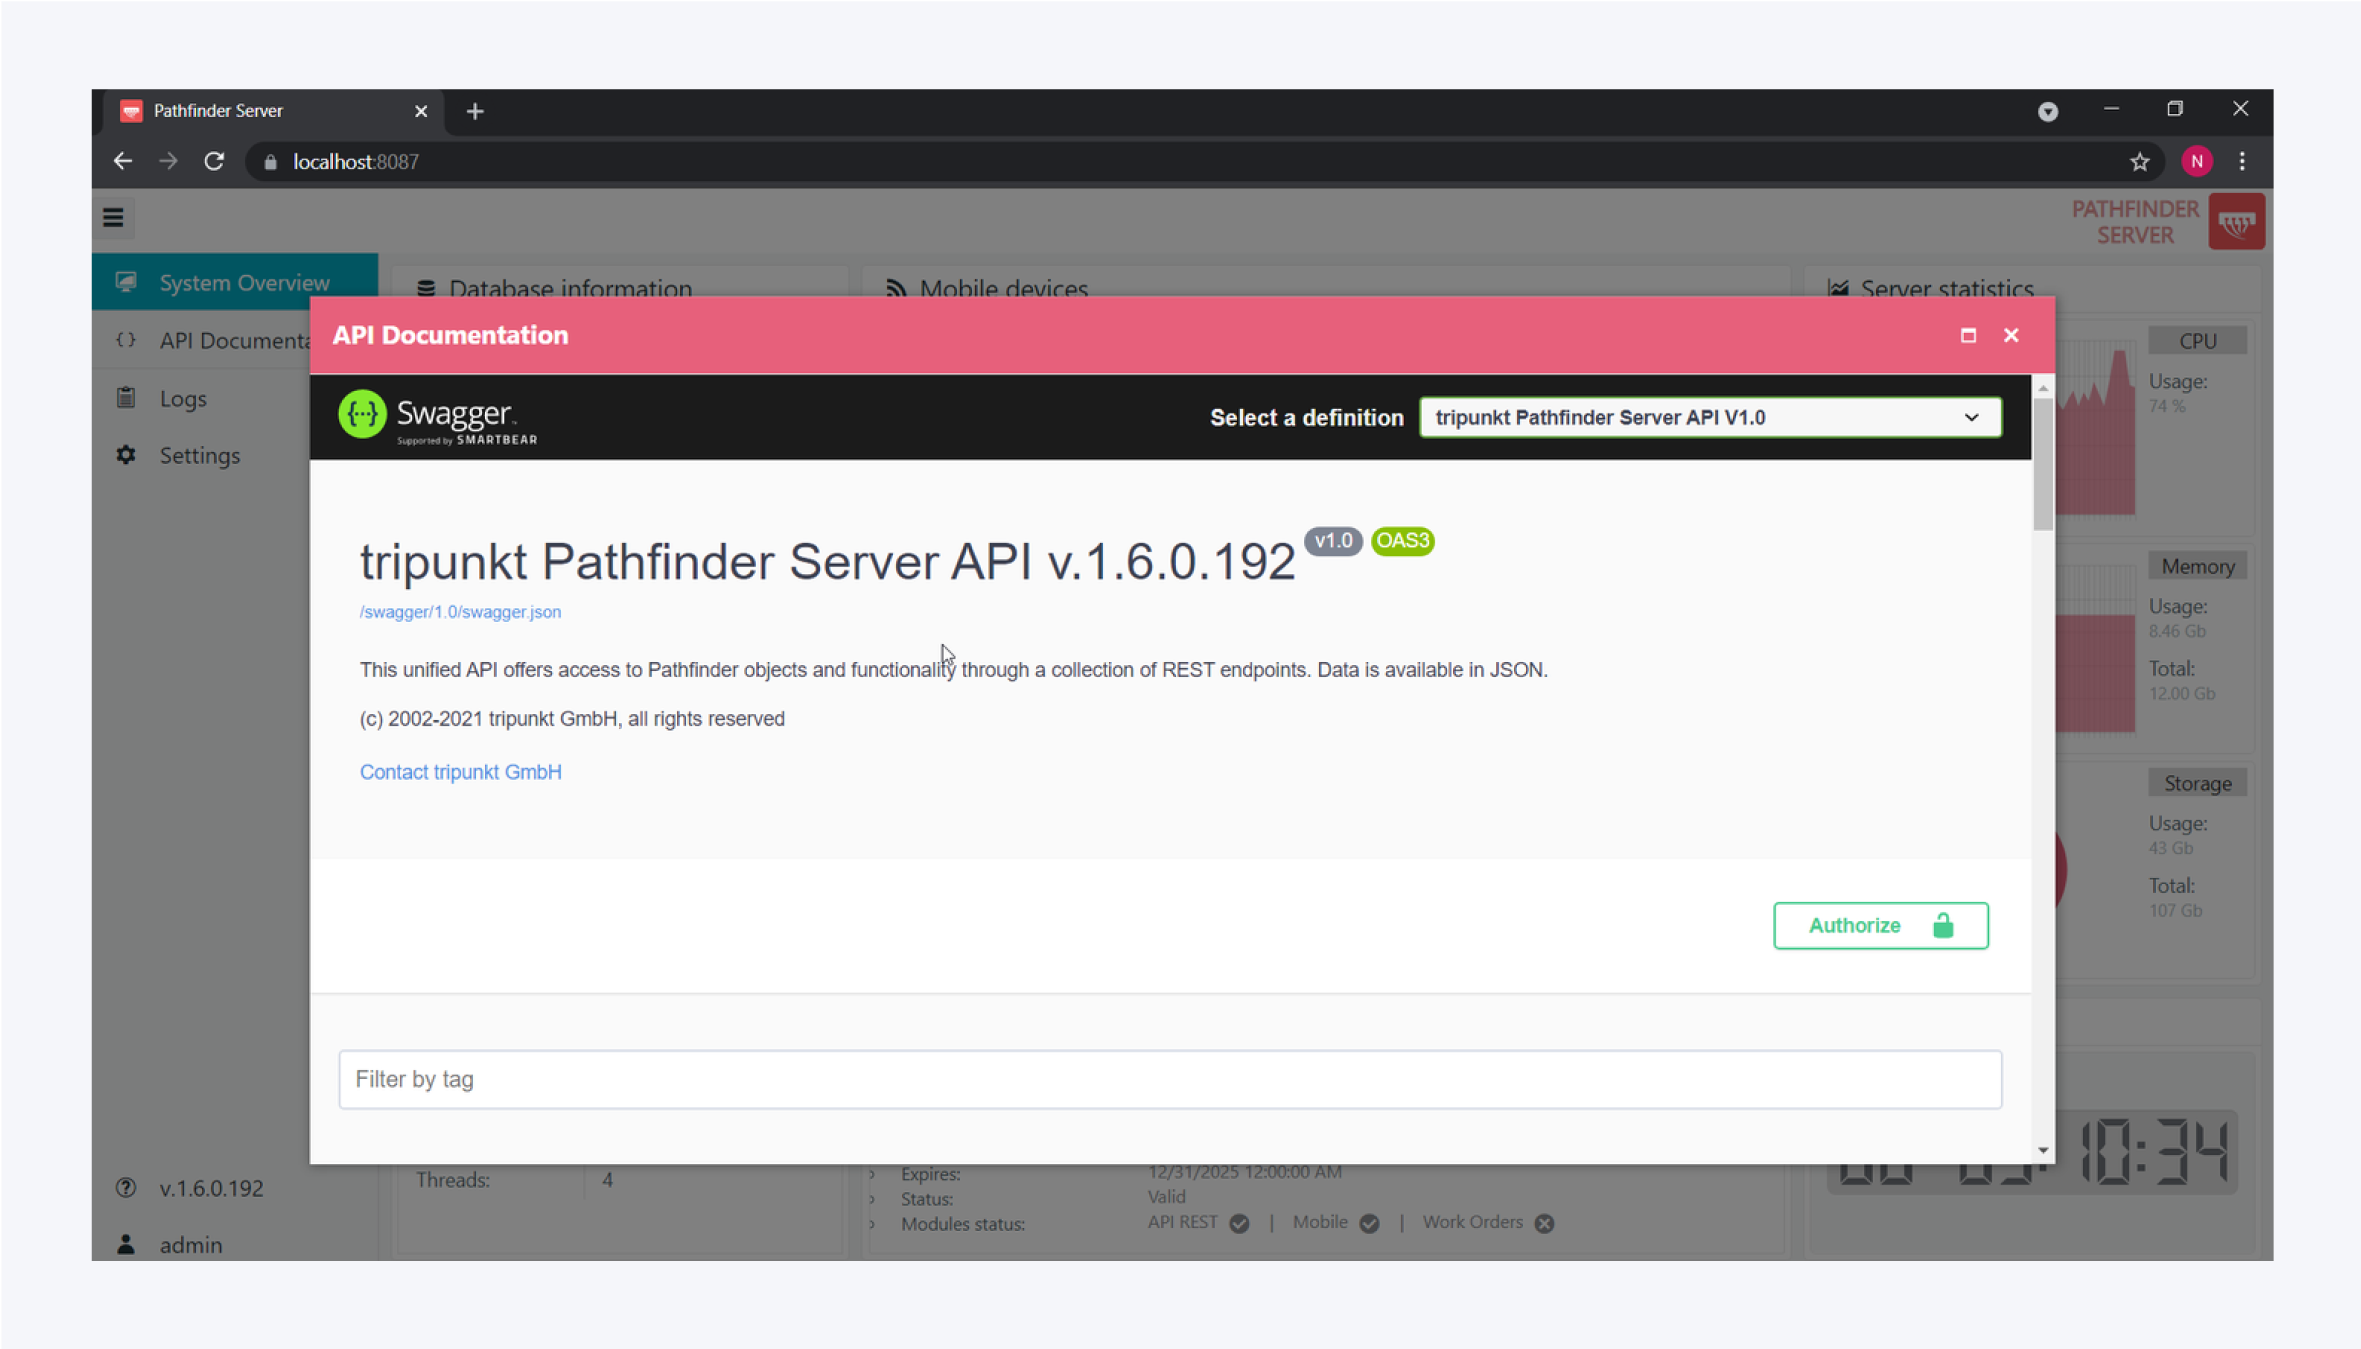Click the '(c) 2002-2021 tripunkt GmbH' copyright text
Image resolution: width=2361 pixels, height=1349 pixels.
coord(572,719)
